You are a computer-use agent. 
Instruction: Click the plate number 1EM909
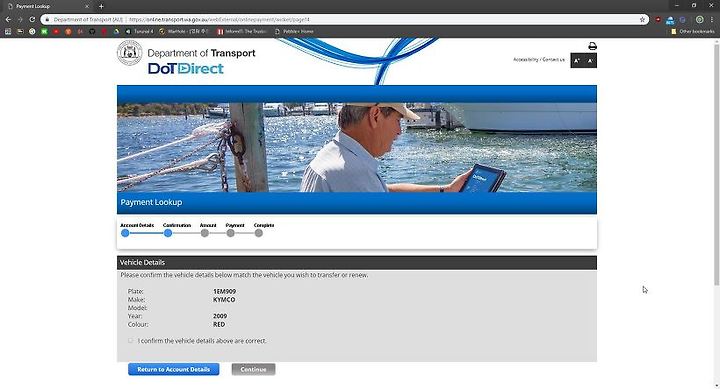225,291
